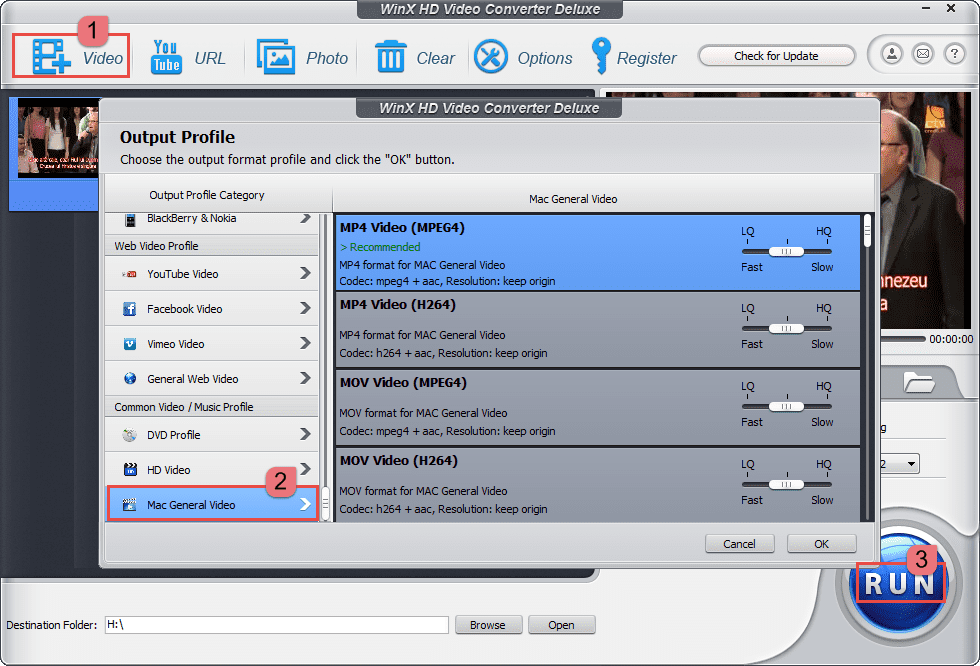Click the "> Recommended" text

(380, 247)
